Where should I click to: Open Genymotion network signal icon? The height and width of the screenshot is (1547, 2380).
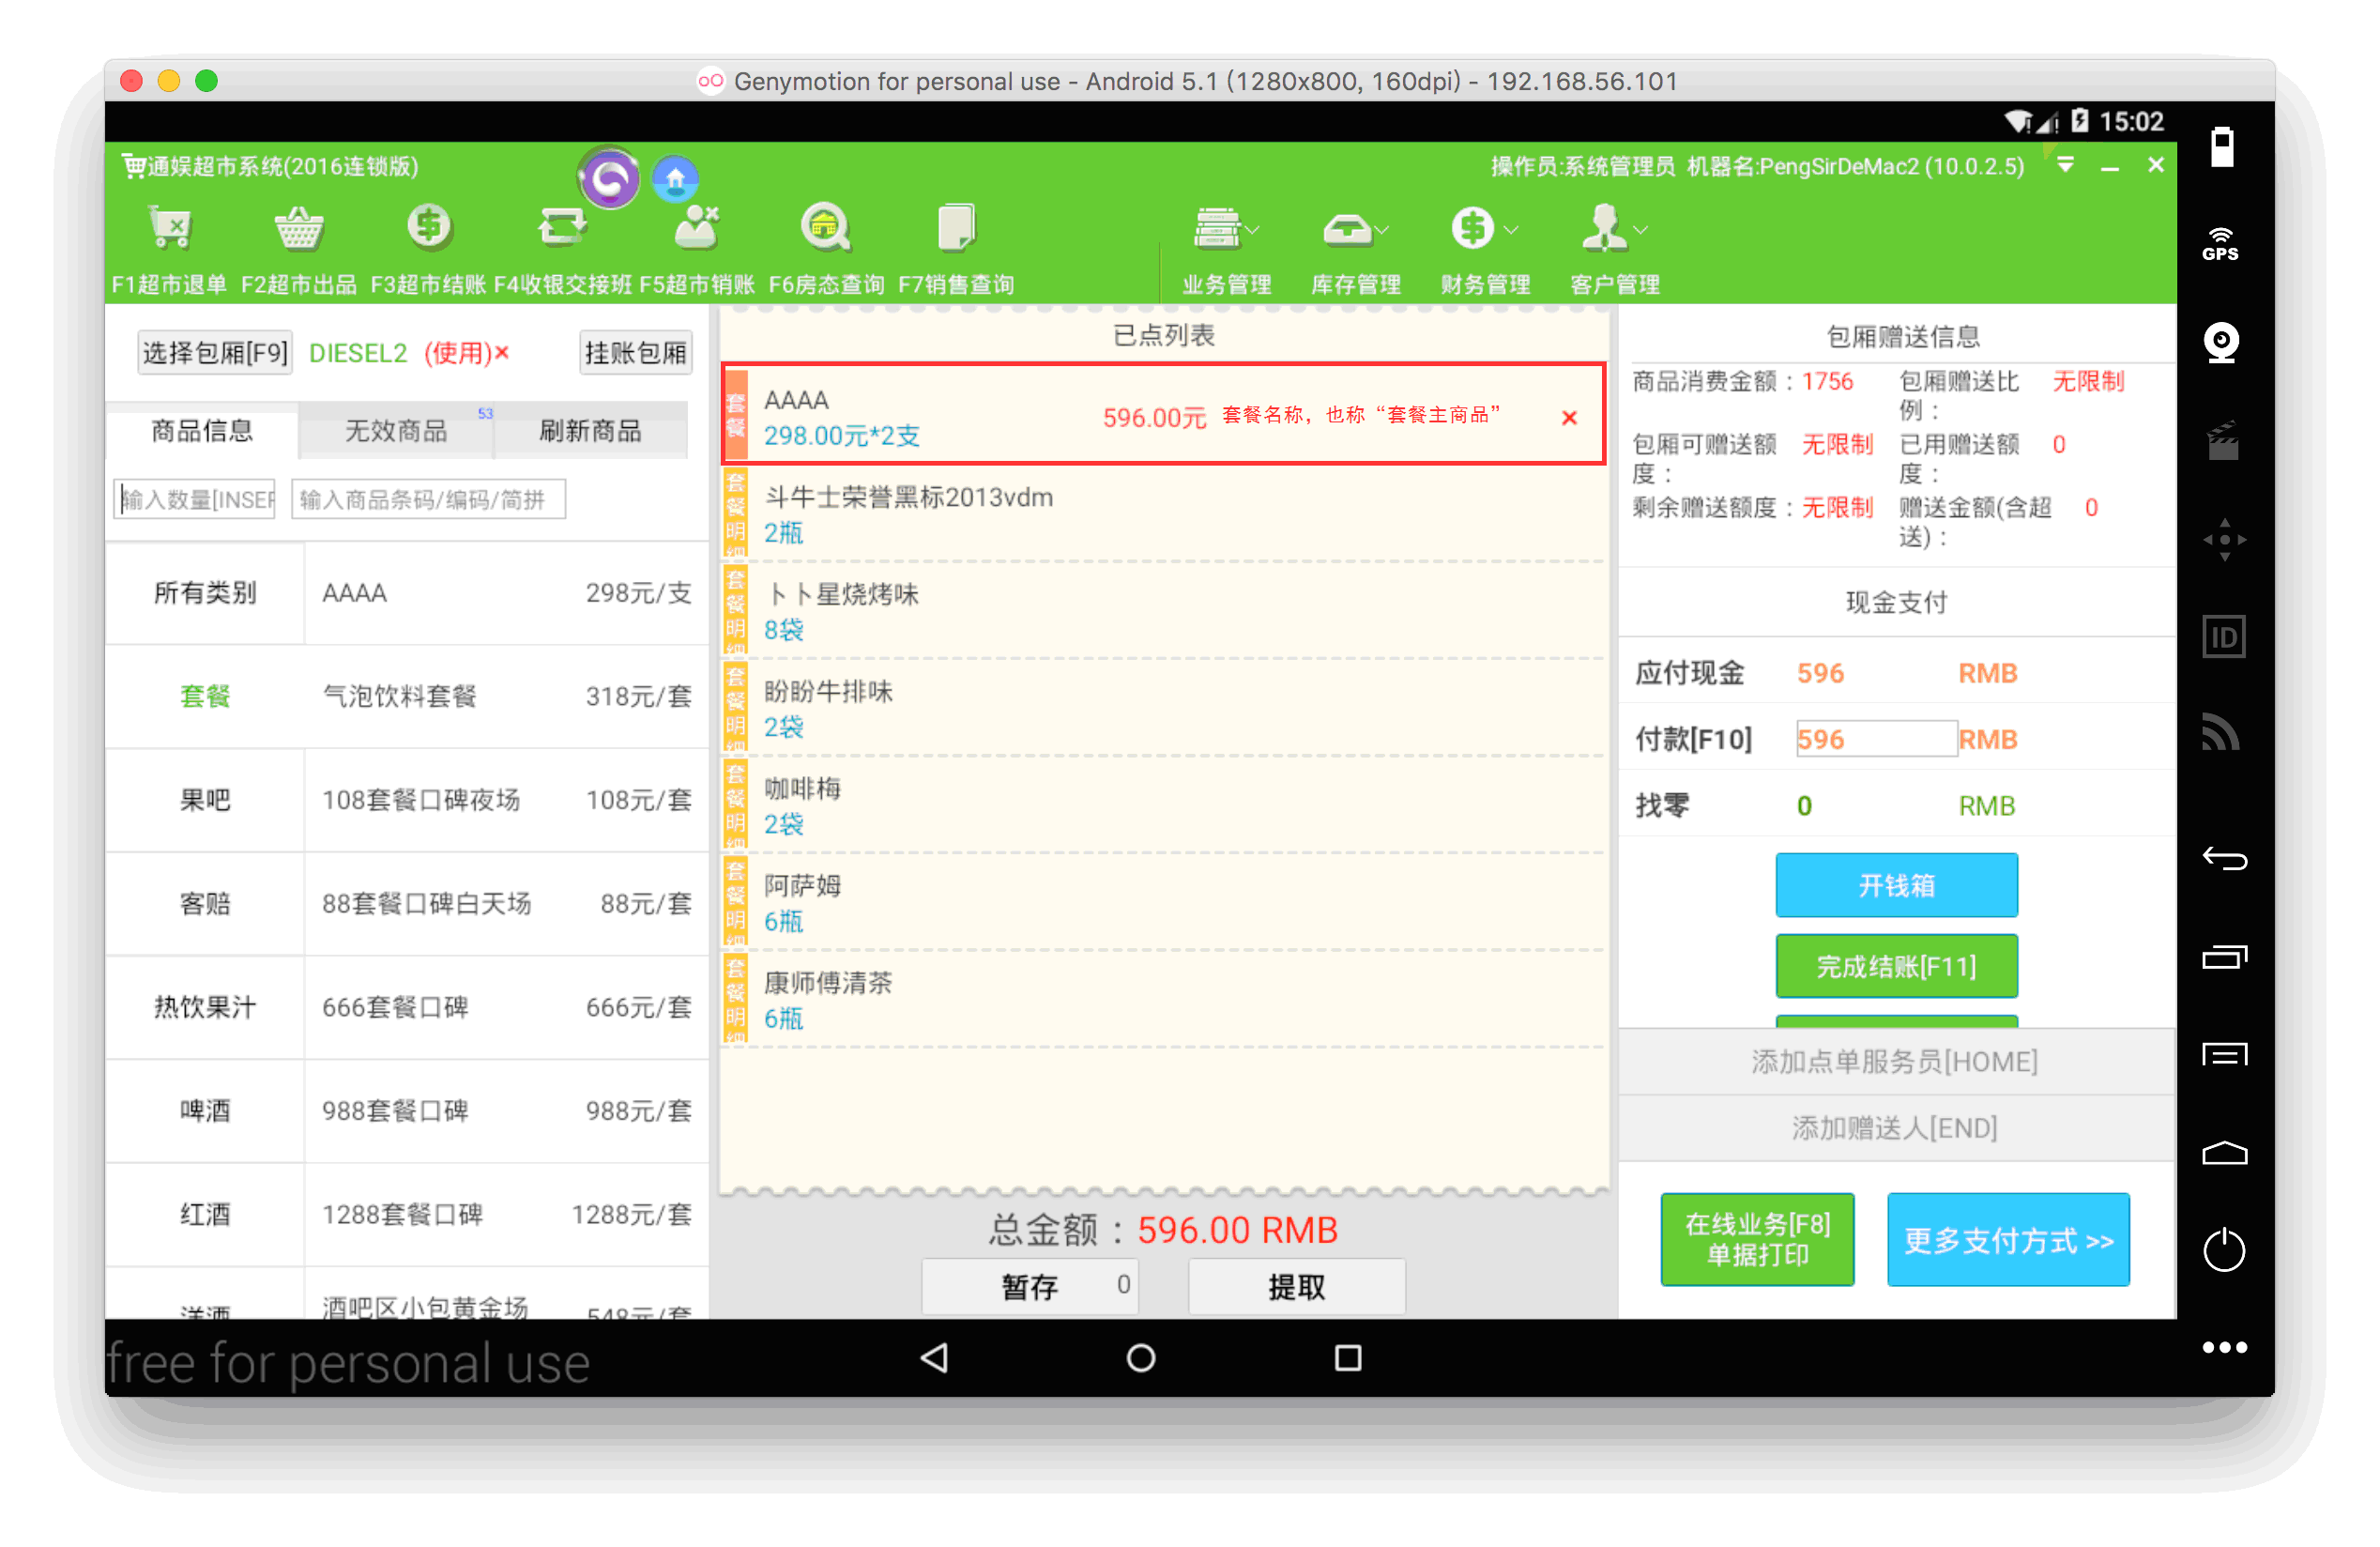coord(2220,732)
